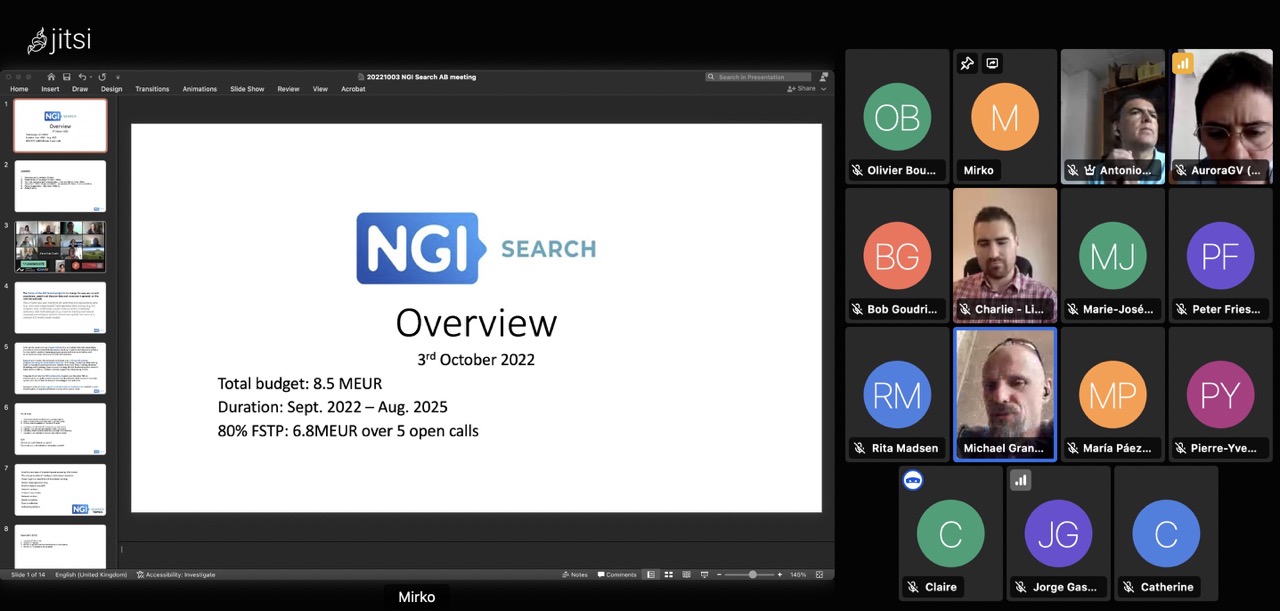Select slide 3 thumbnail with video grid

point(60,247)
